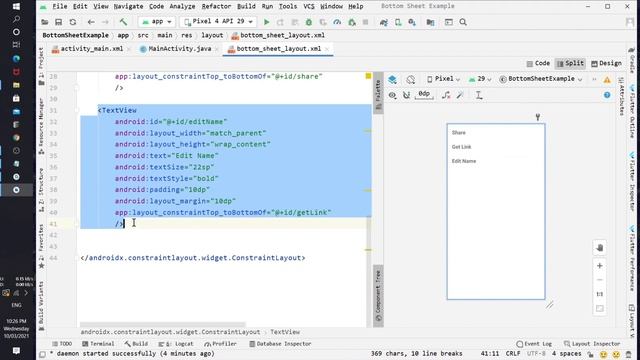Open Pixel 4 API 29 device dropdown

pos(218,22)
